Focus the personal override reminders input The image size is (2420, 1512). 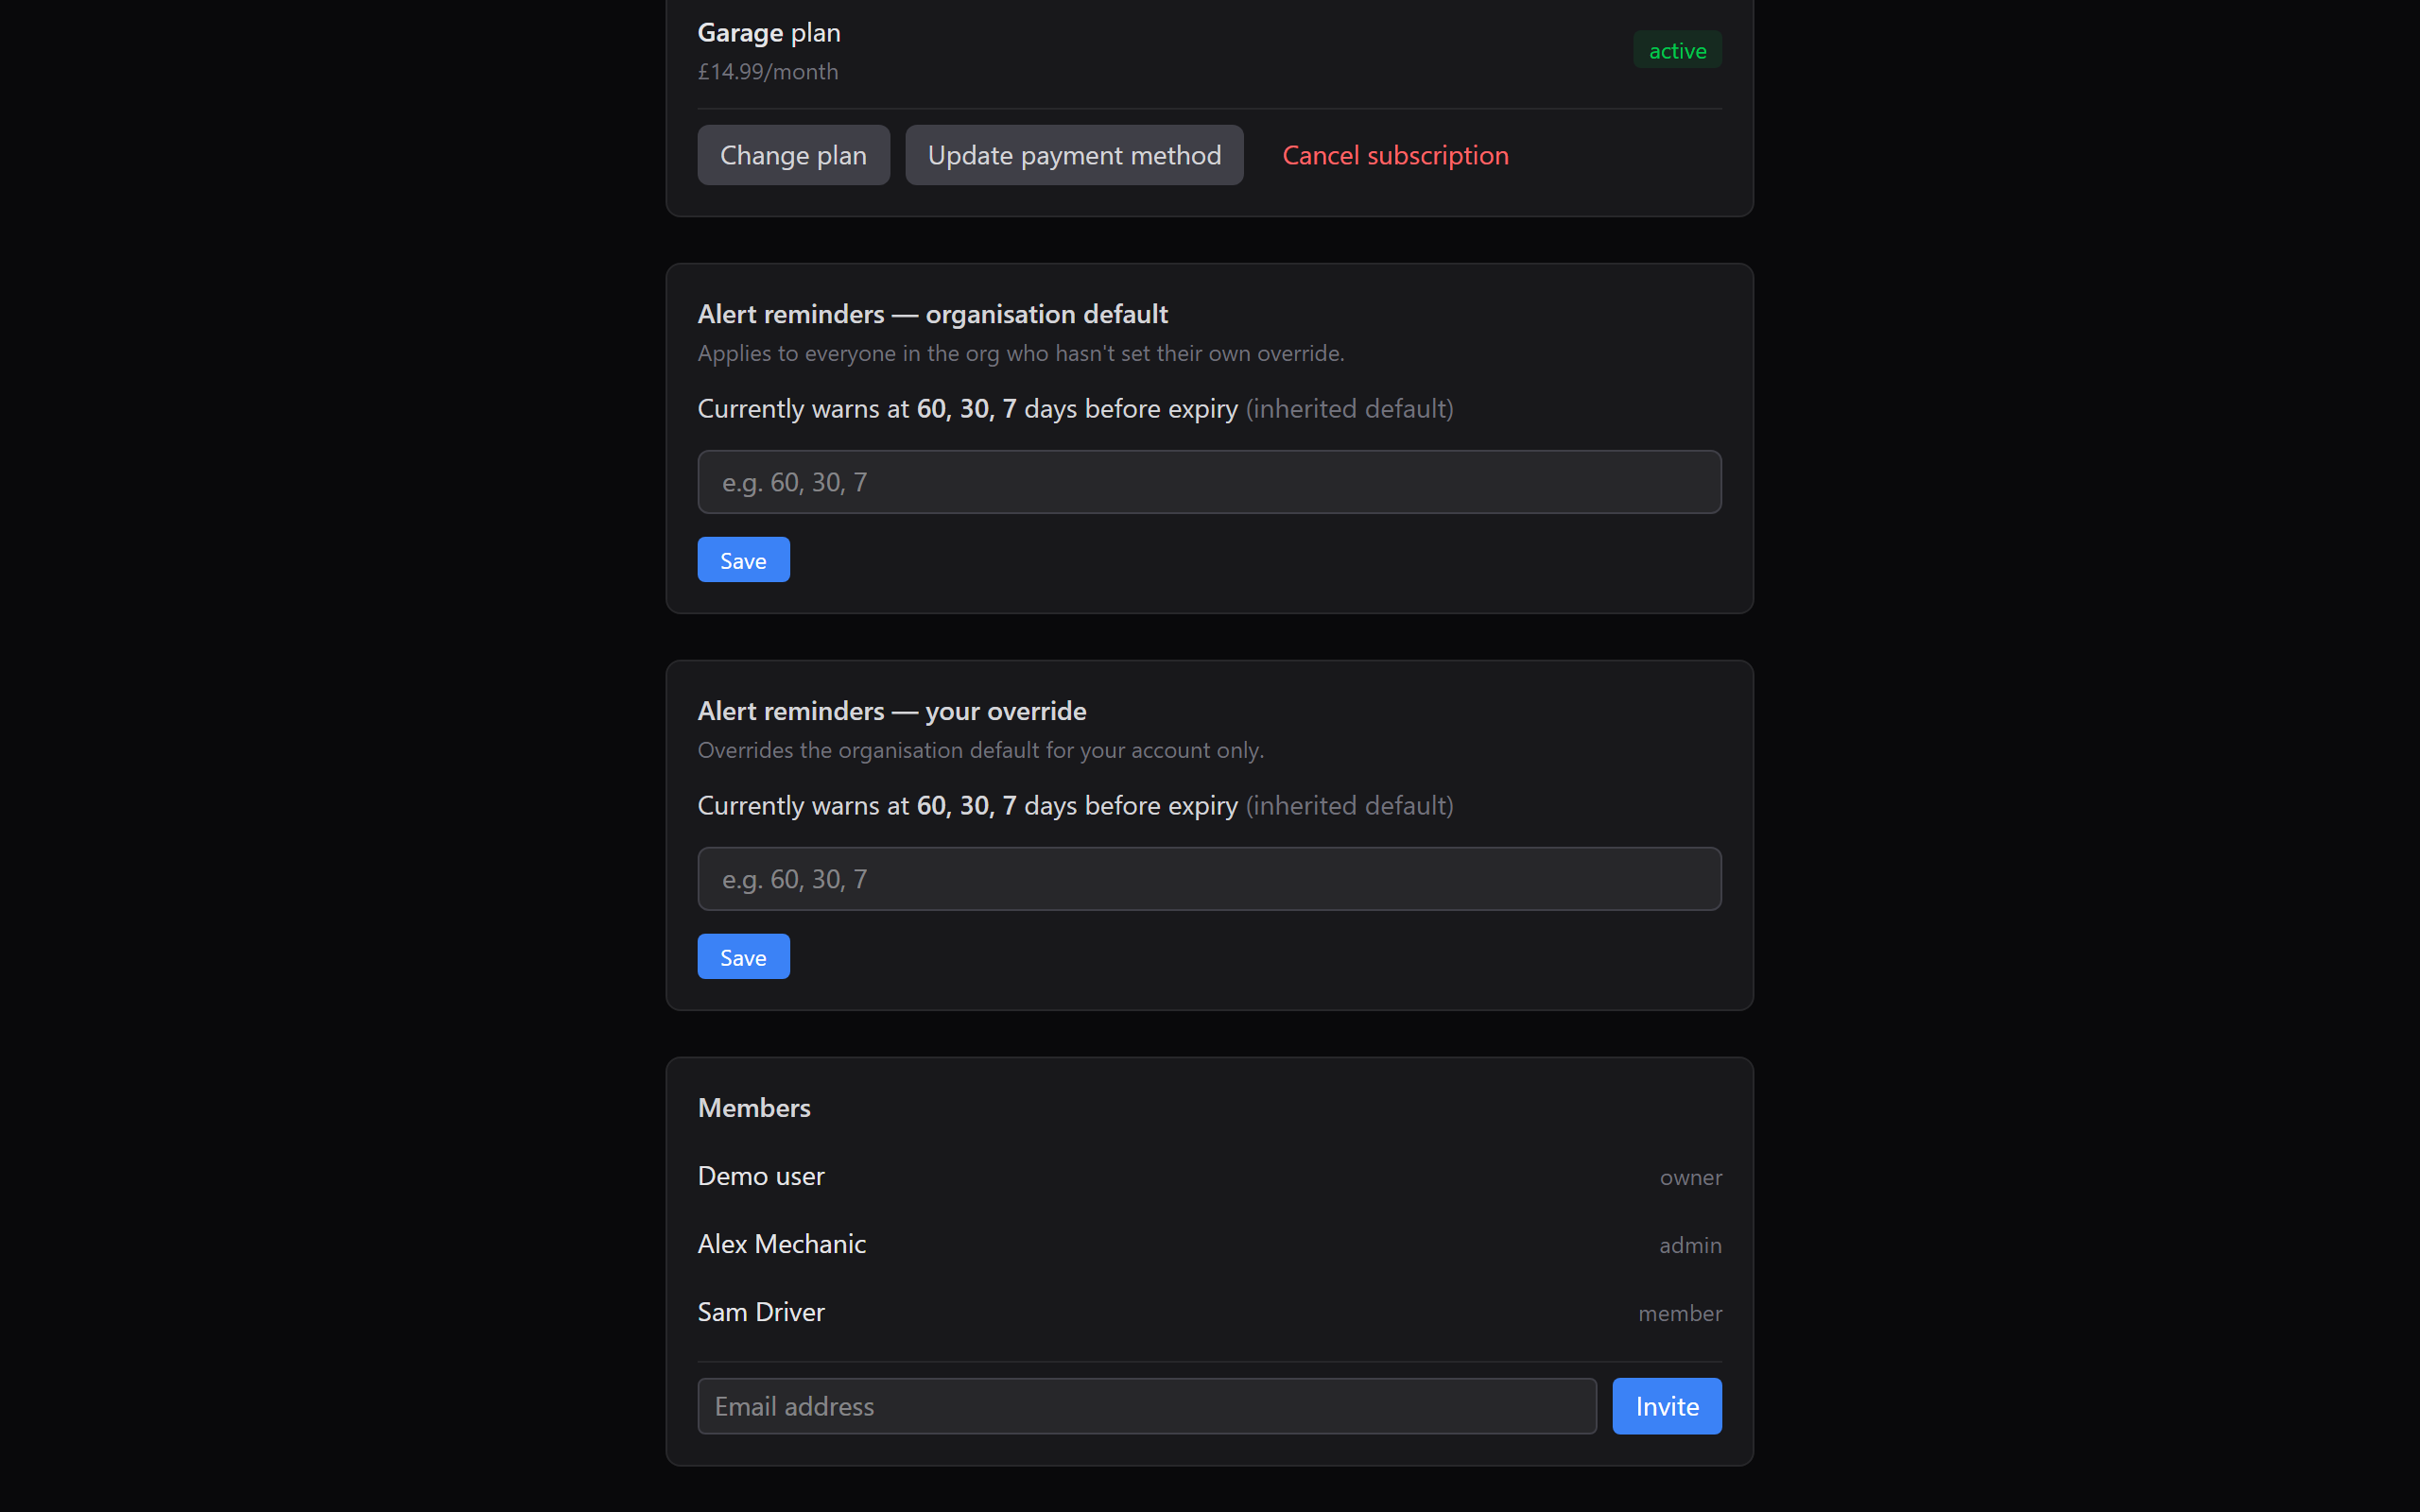click(x=1207, y=878)
